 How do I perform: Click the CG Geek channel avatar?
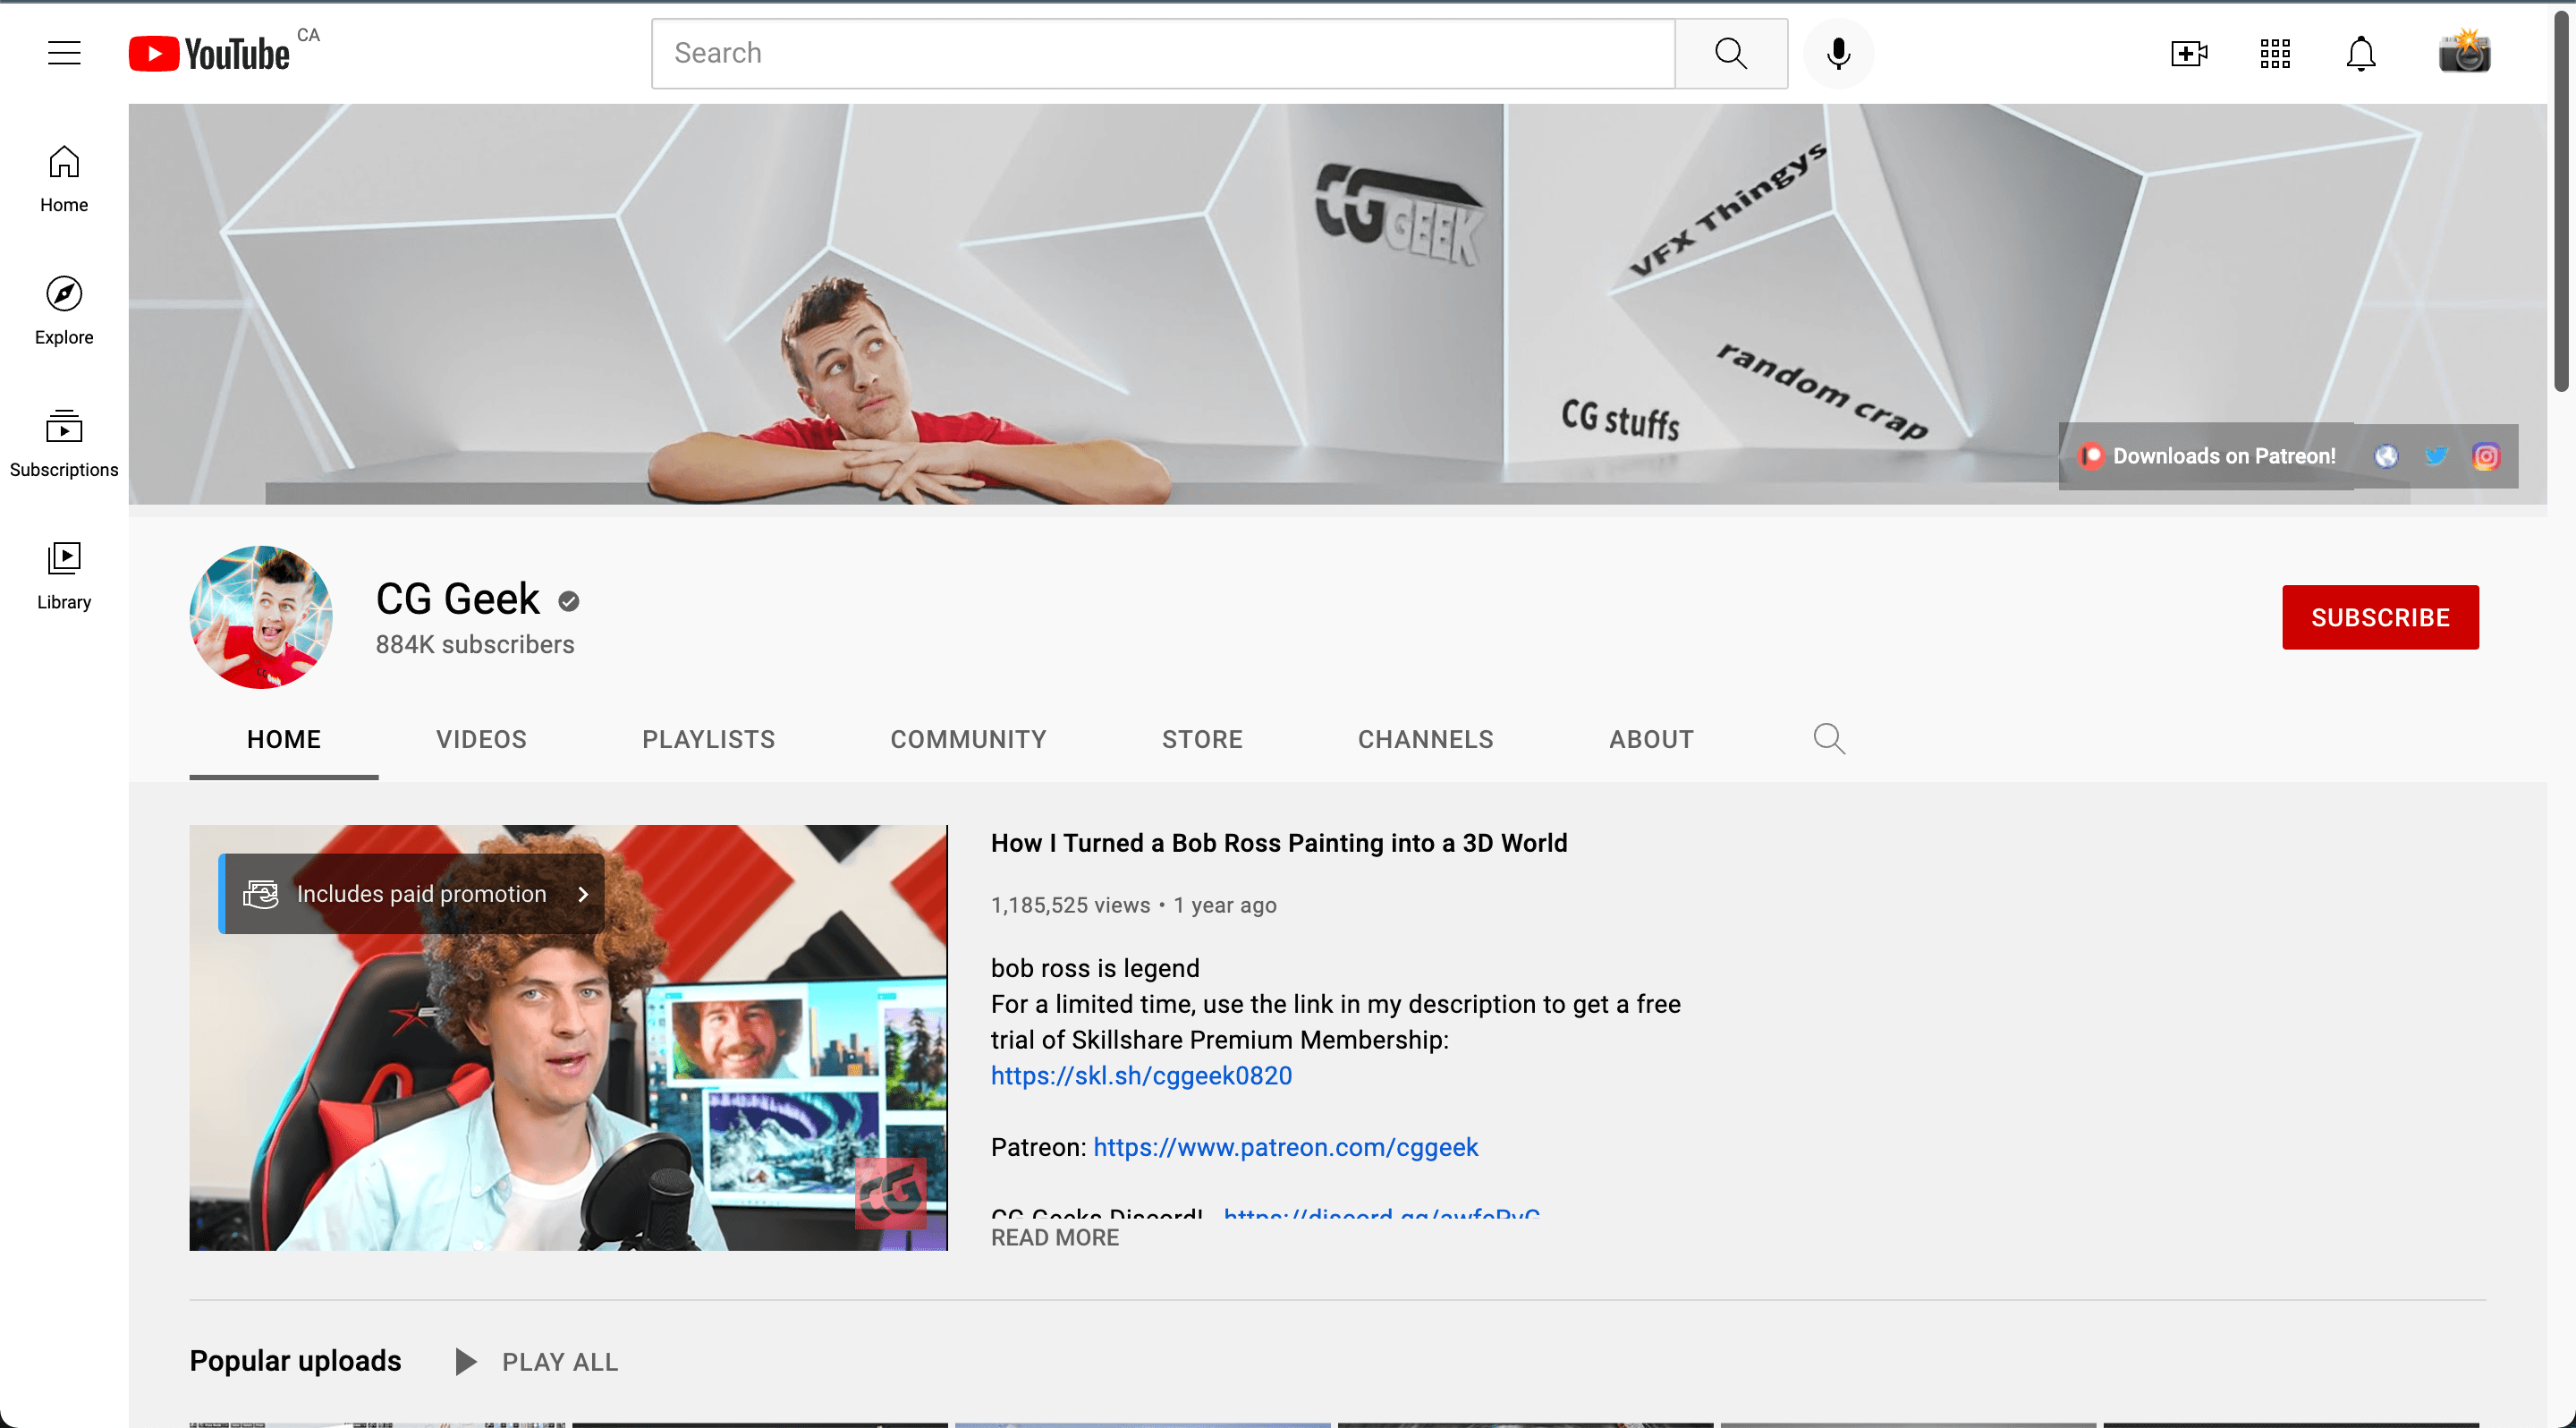coord(261,616)
